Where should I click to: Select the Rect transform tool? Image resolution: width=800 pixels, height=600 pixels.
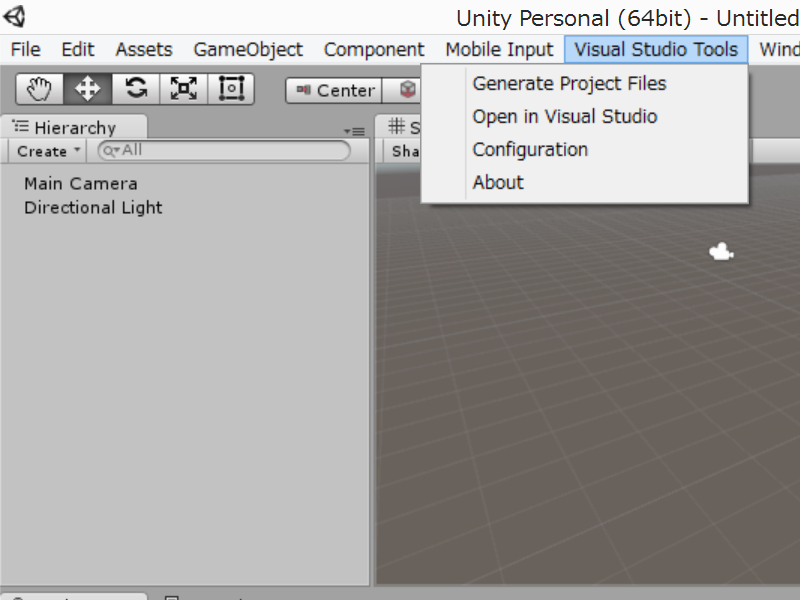coord(231,89)
